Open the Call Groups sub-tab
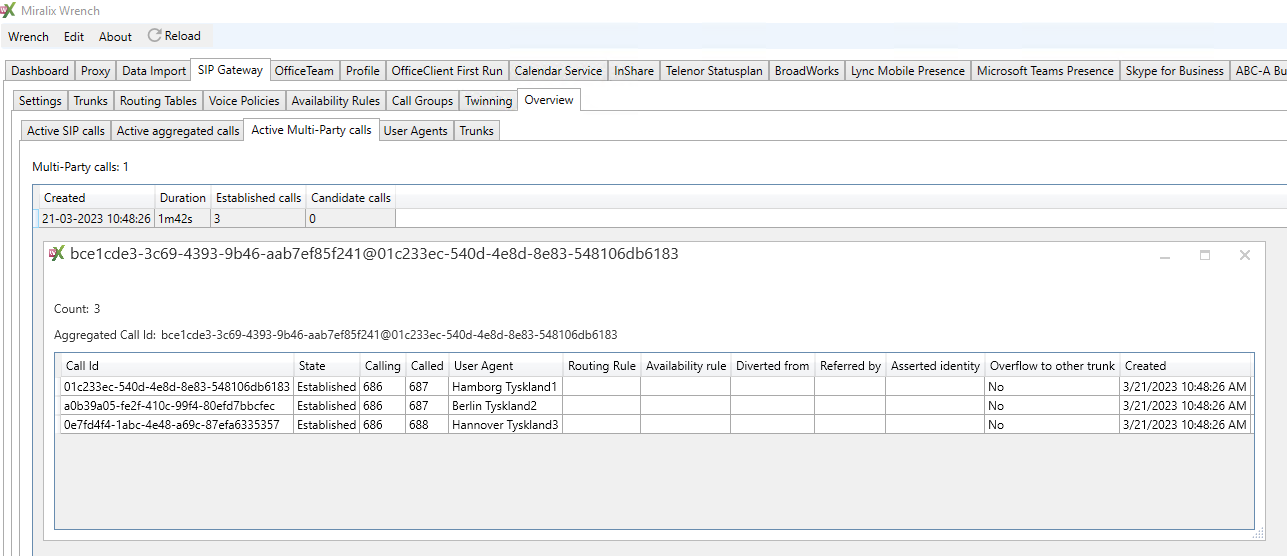1287x556 pixels. click(x=422, y=101)
